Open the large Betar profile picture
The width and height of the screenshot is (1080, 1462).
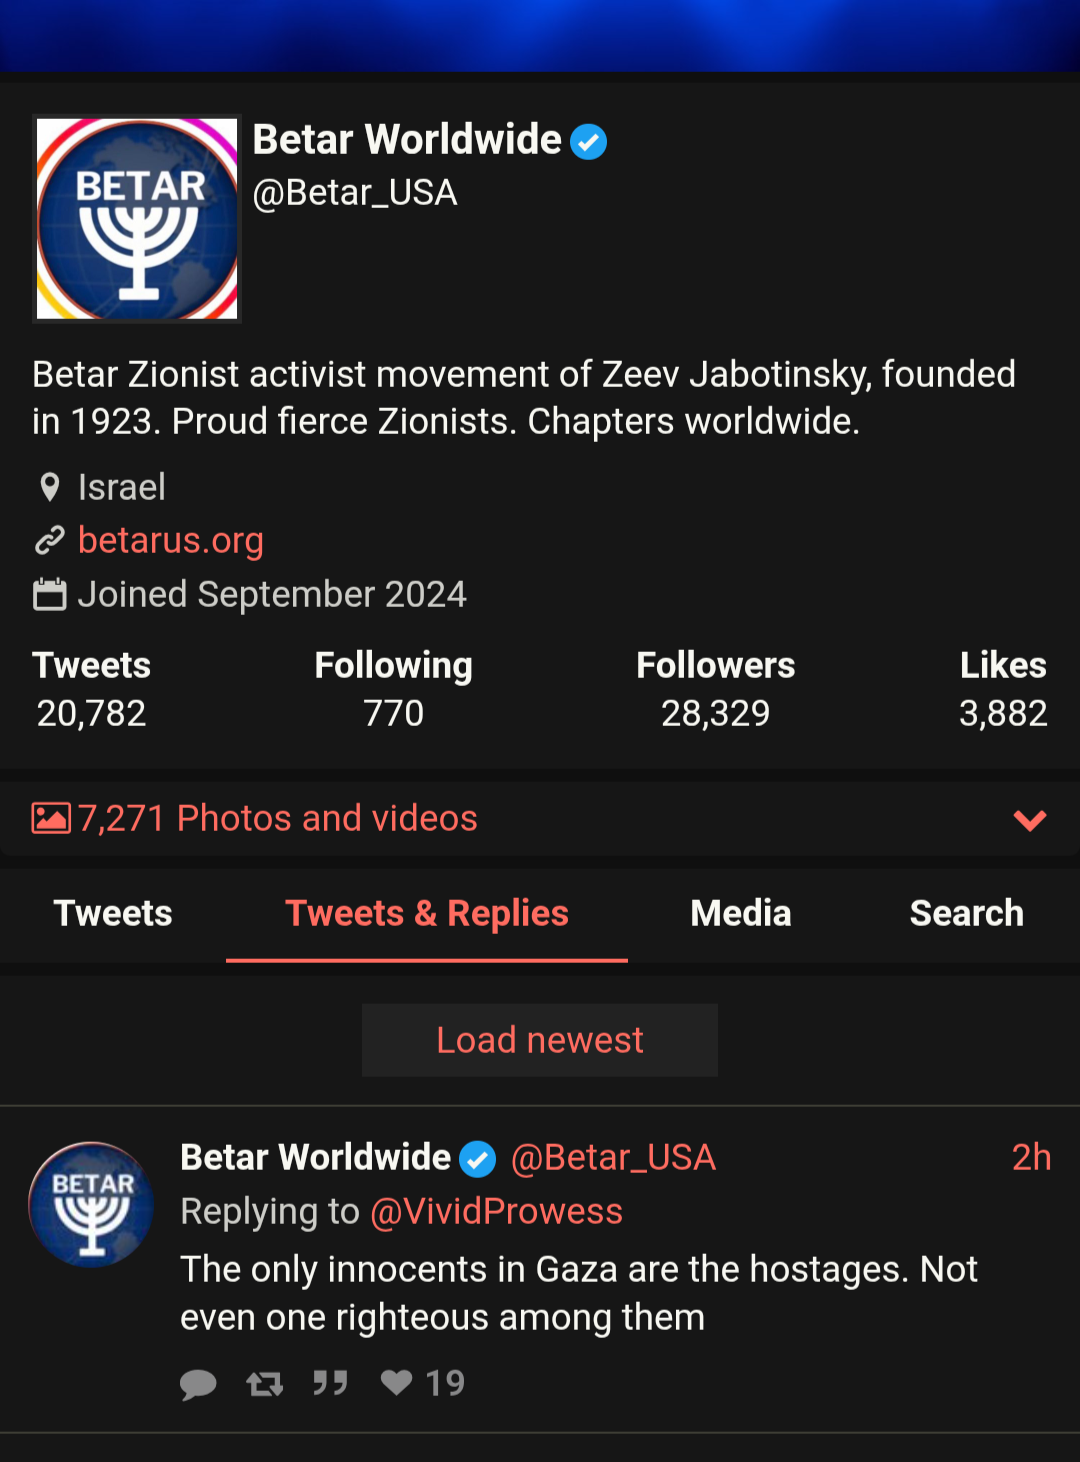click(x=137, y=219)
